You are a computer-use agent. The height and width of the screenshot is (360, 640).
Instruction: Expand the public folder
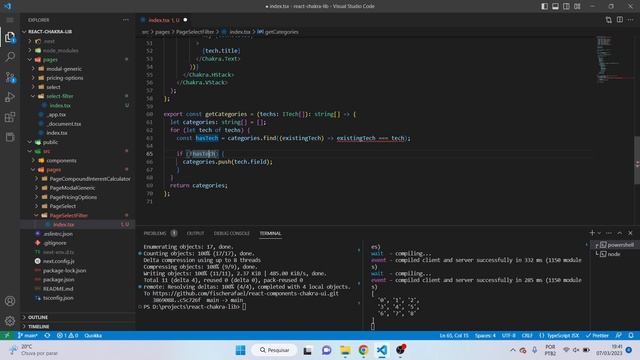[x=50, y=142]
